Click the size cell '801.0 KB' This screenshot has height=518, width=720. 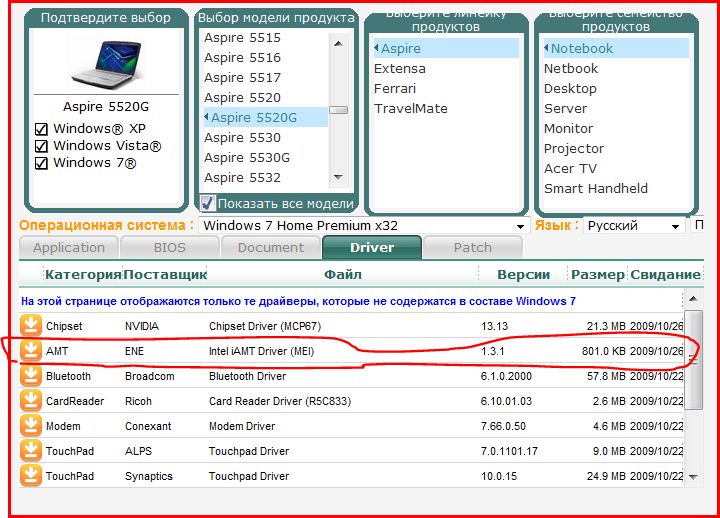pos(604,351)
